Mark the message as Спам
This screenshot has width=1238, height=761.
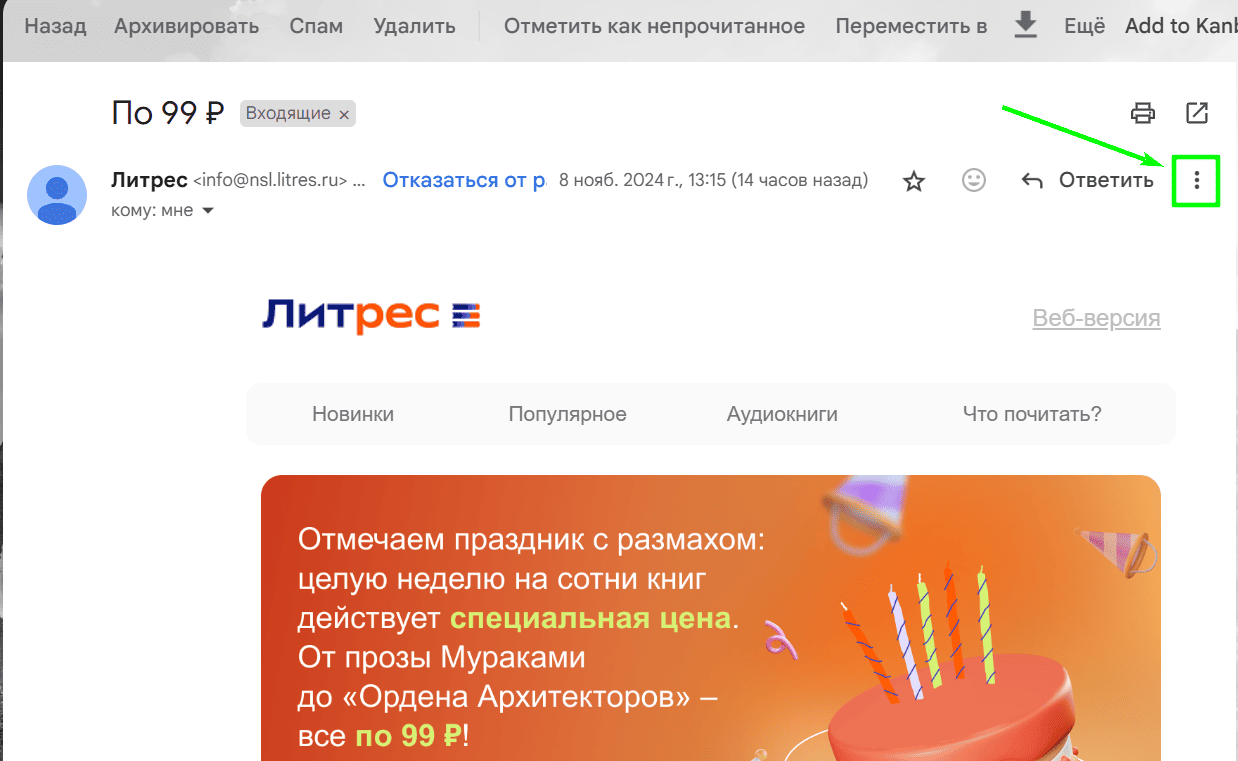316,26
